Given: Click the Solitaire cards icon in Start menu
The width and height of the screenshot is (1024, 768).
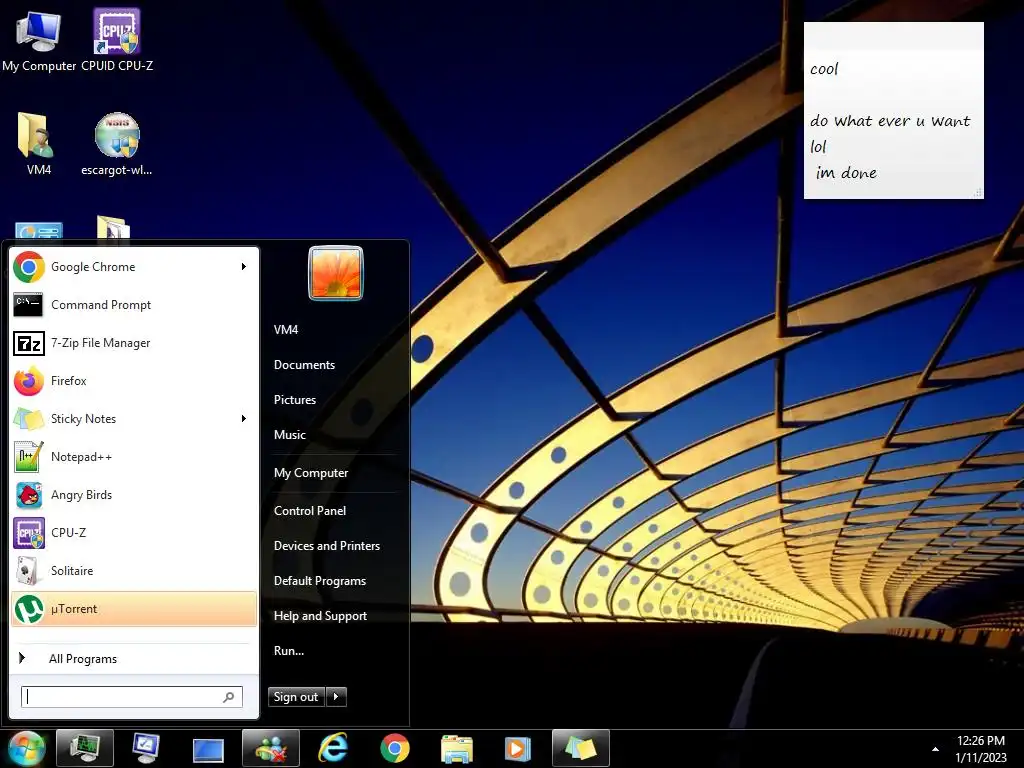Looking at the screenshot, I should [27, 571].
